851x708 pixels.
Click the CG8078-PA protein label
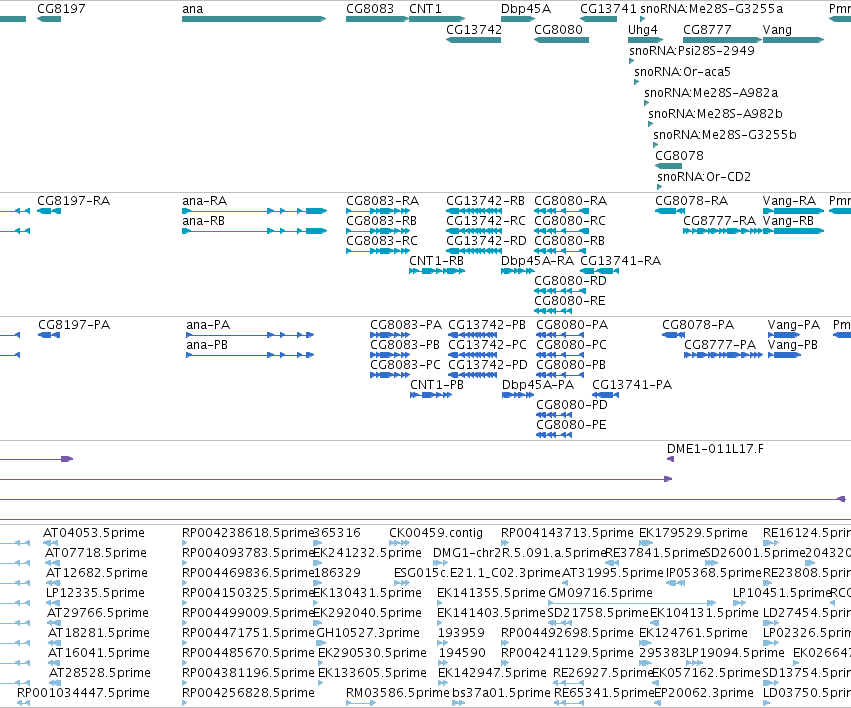tap(698, 325)
